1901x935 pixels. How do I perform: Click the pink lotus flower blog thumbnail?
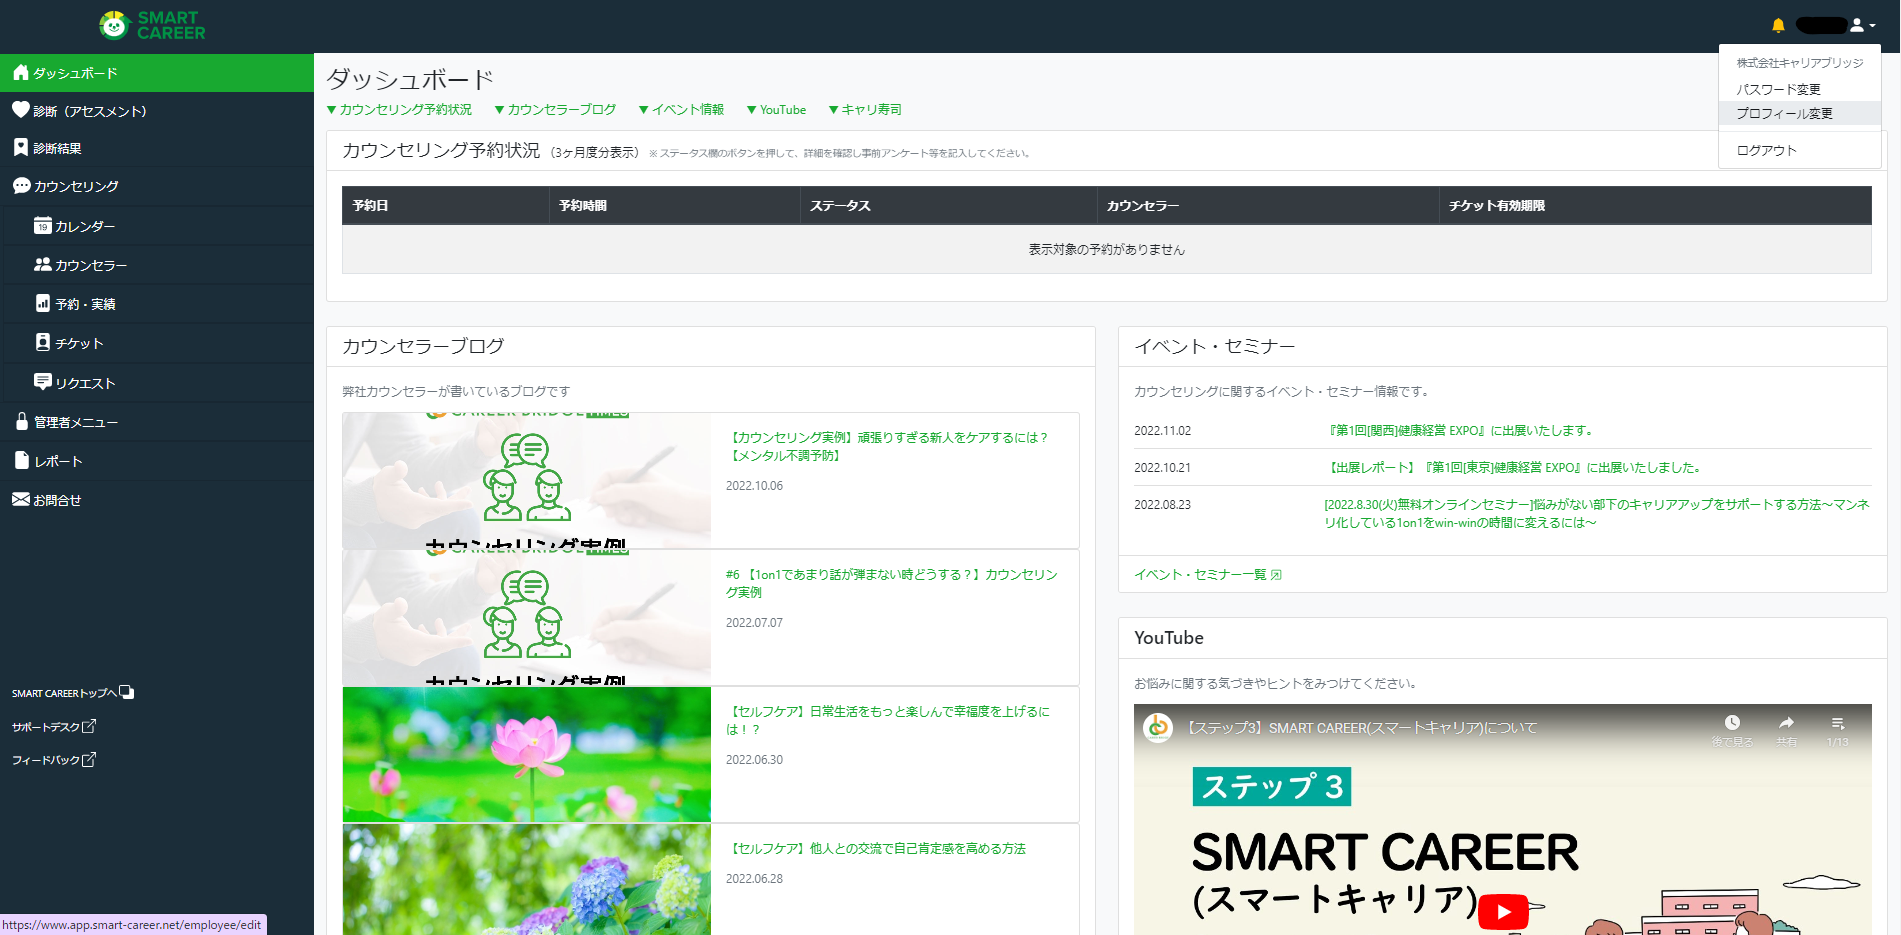[527, 754]
